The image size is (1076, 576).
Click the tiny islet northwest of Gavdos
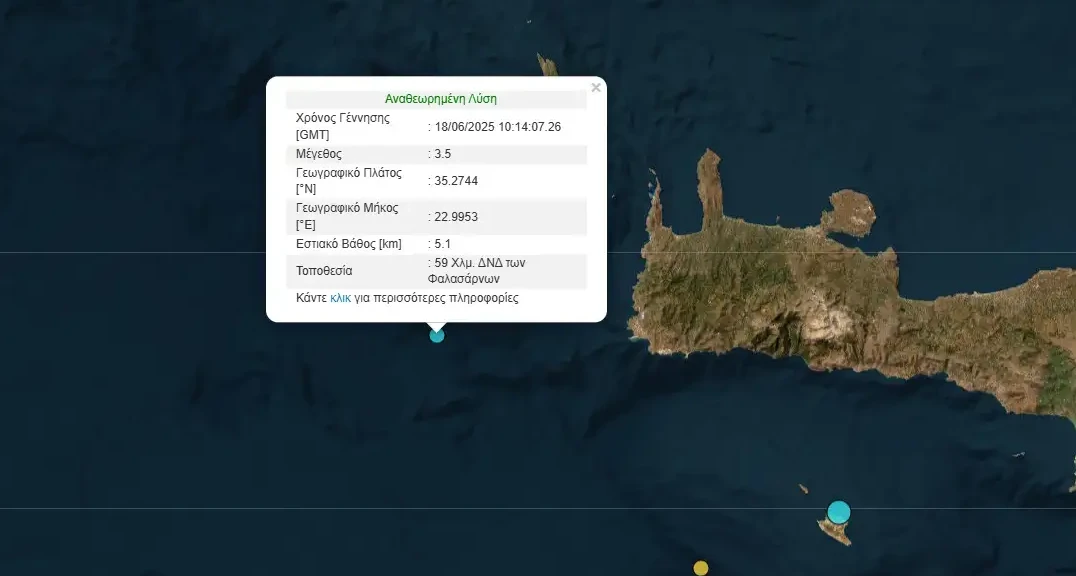point(803,489)
